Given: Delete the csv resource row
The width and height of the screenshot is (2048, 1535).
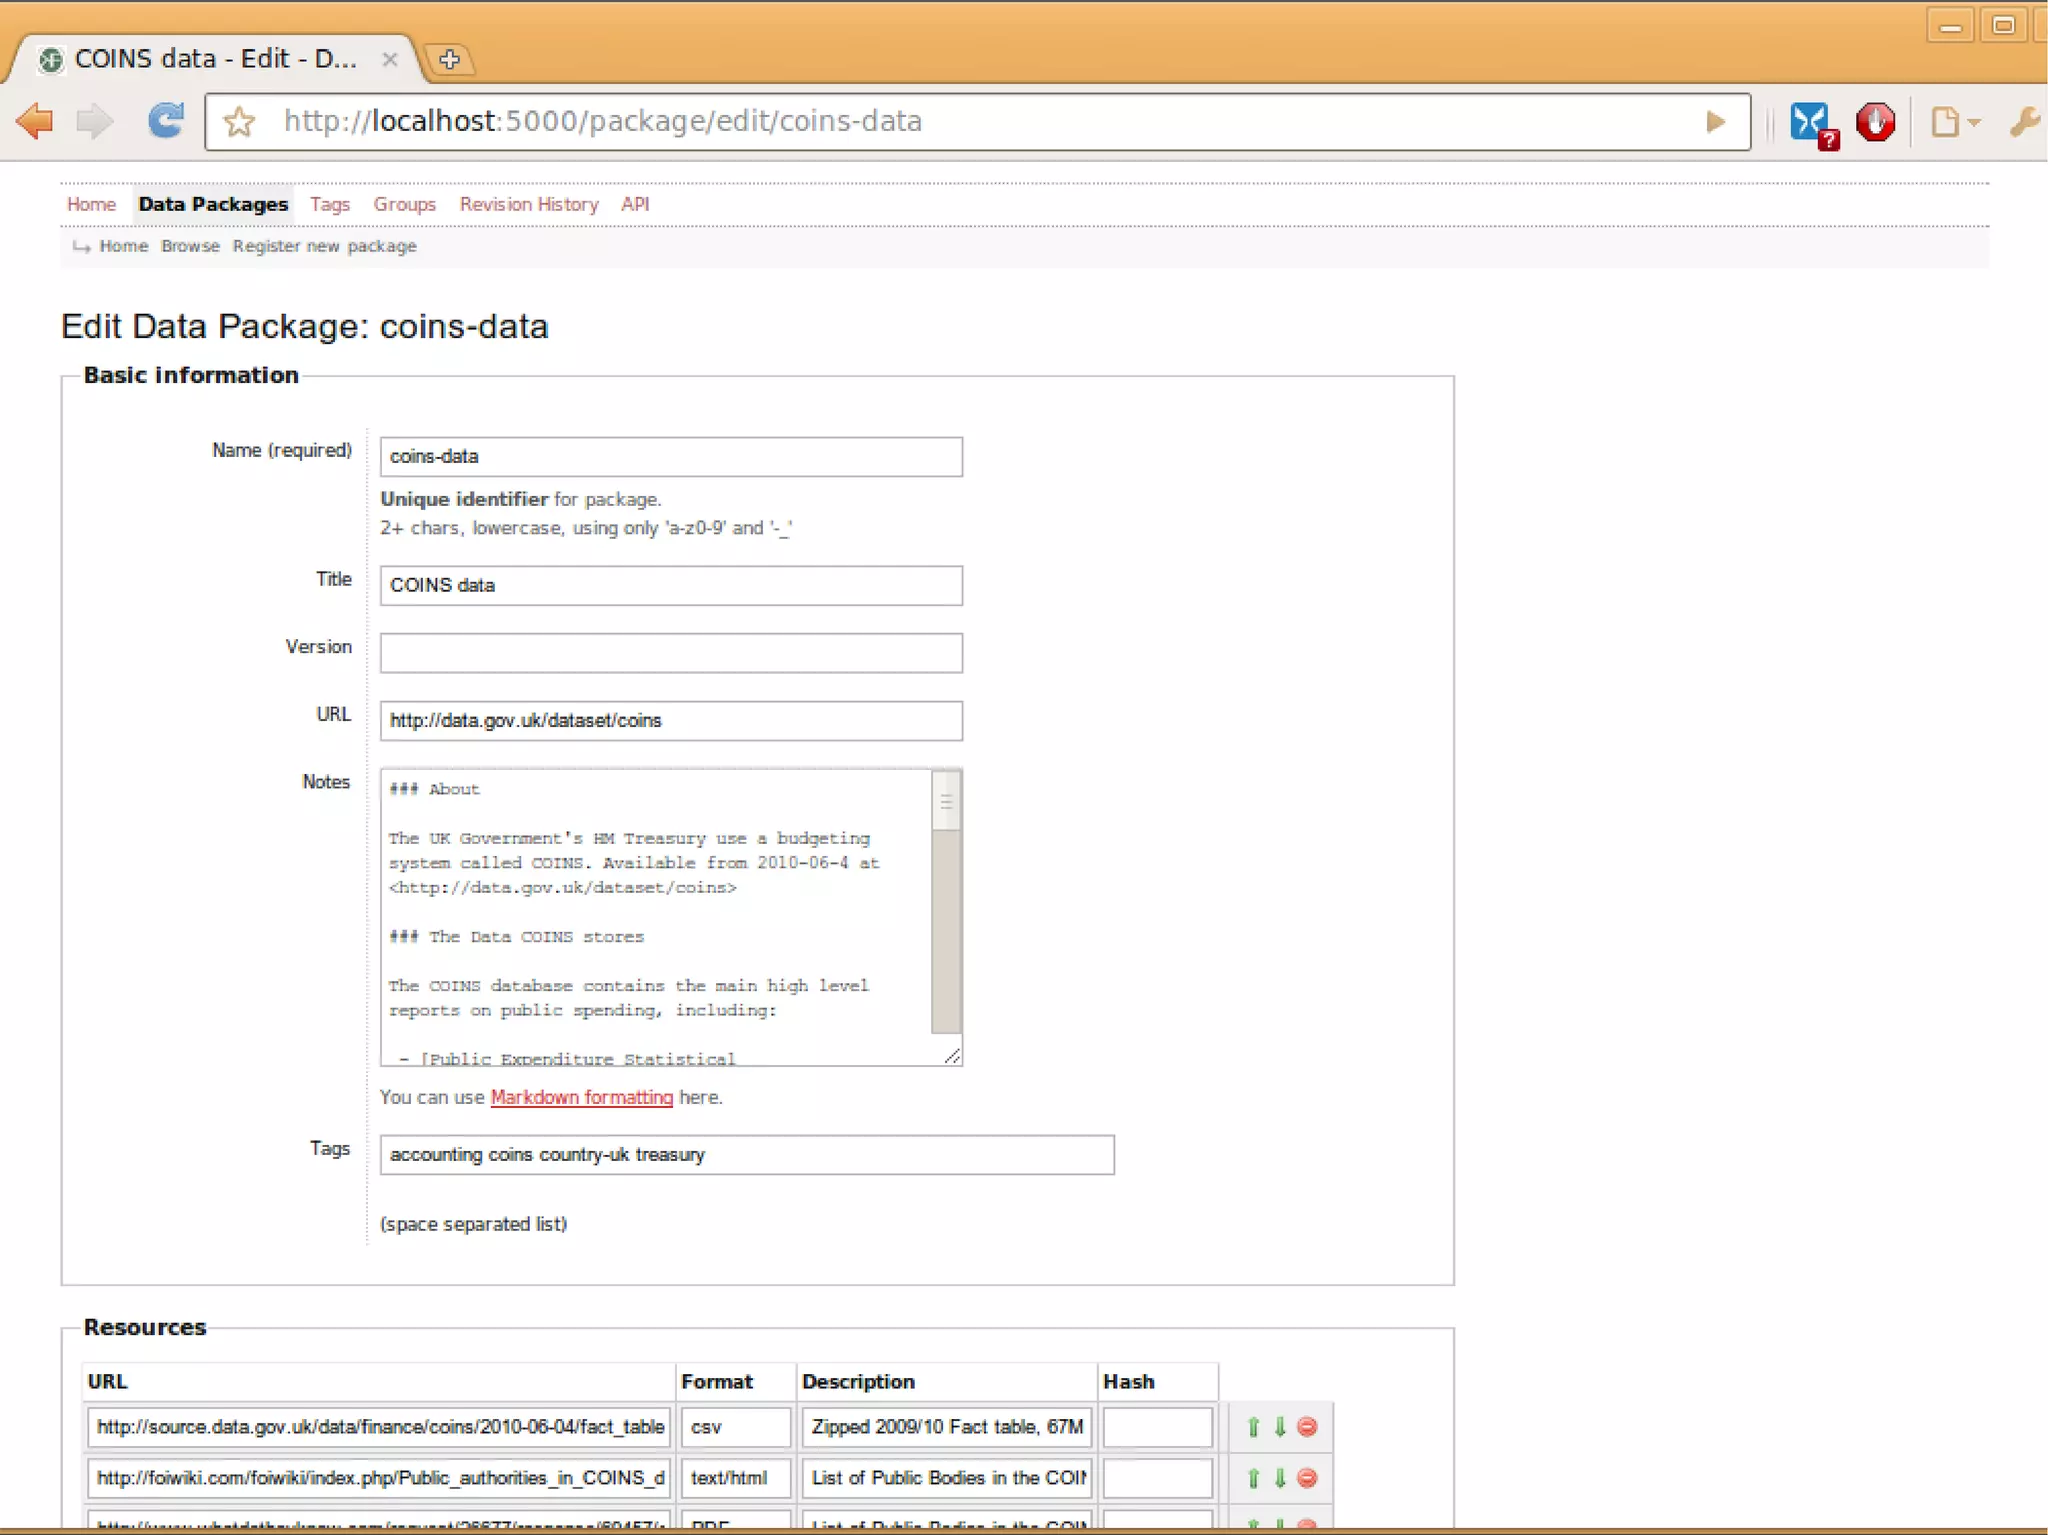Looking at the screenshot, I should click(1307, 1427).
